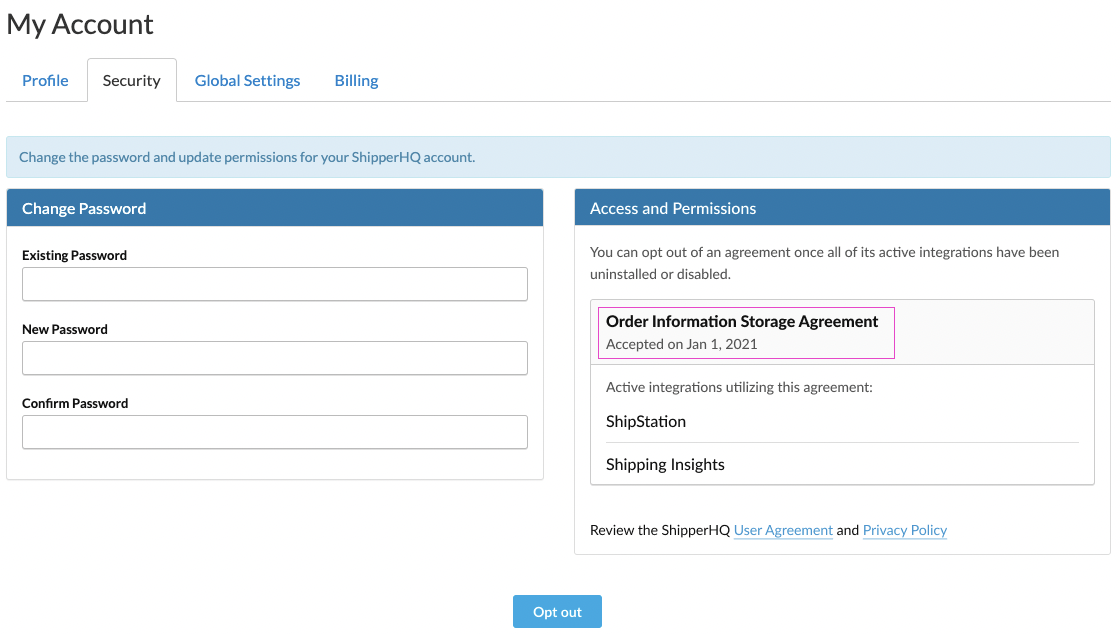Click the Change Password panel header
The image size is (1120, 634).
click(274, 208)
